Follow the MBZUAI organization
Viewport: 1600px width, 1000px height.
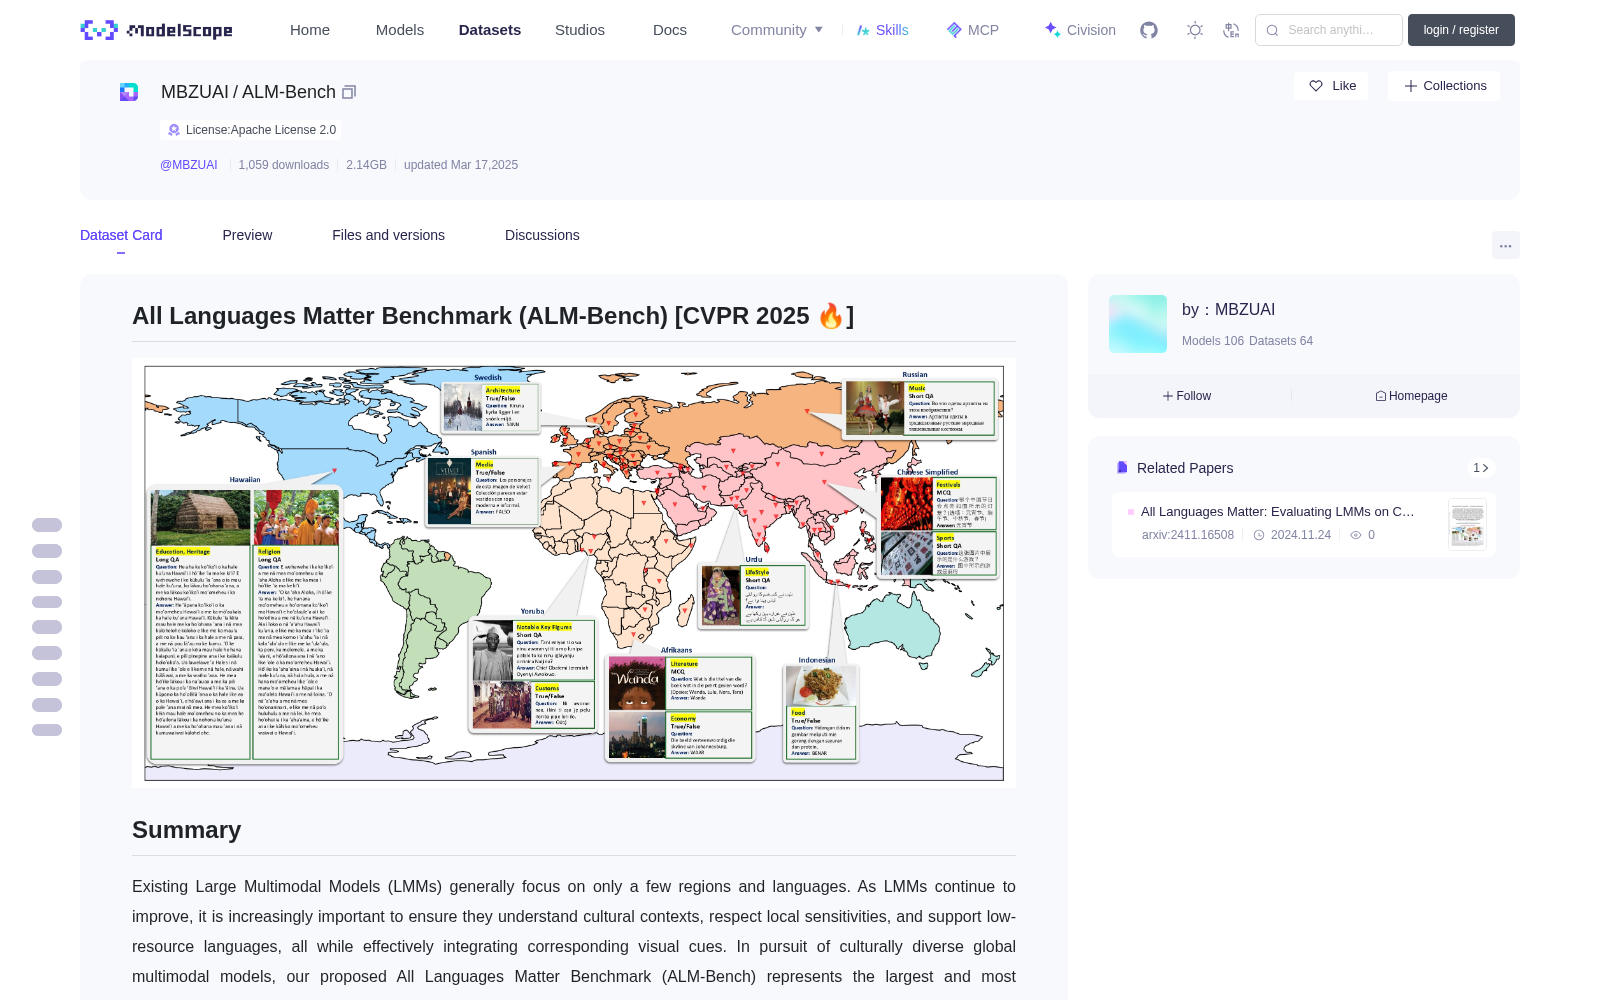coord(1187,396)
